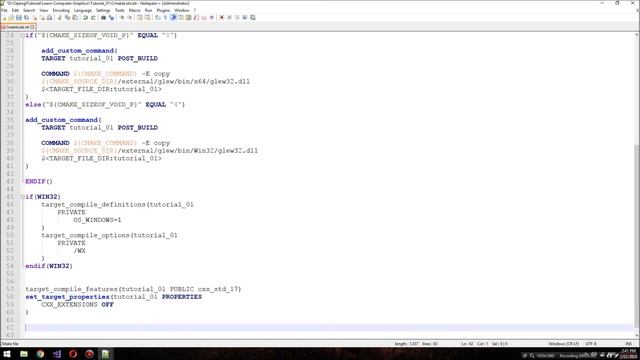The width and height of the screenshot is (640, 360).
Task: Toggle Show All Characters icon
Action: pos(165,18)
